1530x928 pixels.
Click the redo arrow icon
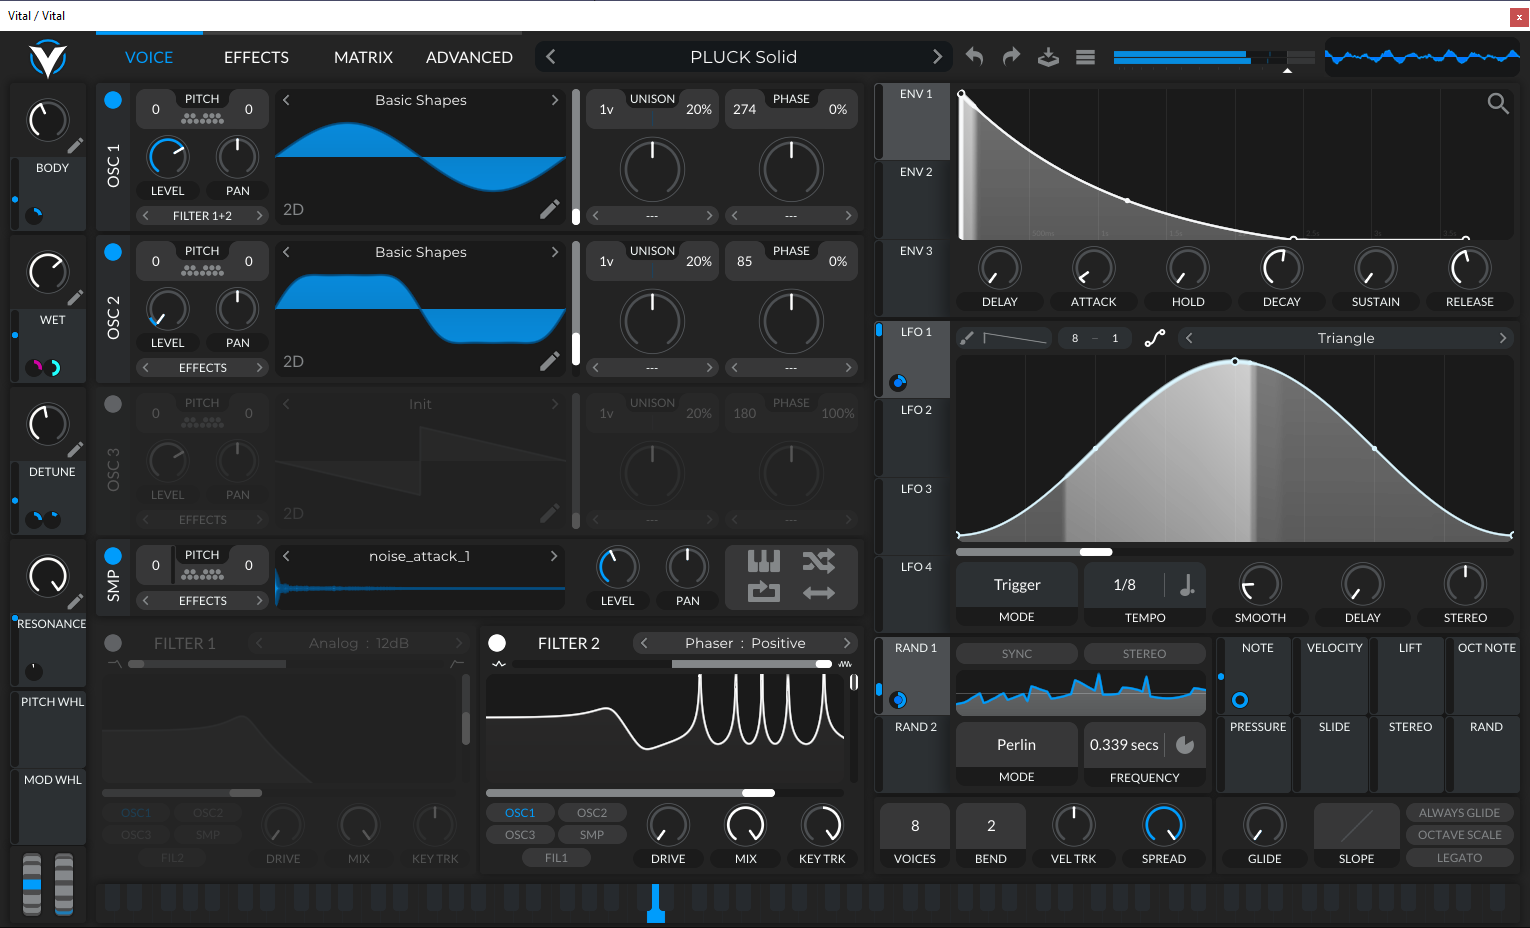pos(1011,57)
